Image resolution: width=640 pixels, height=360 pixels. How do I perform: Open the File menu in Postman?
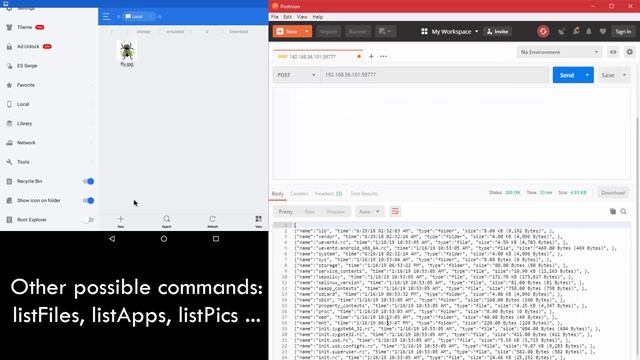[x=275, y=17]
